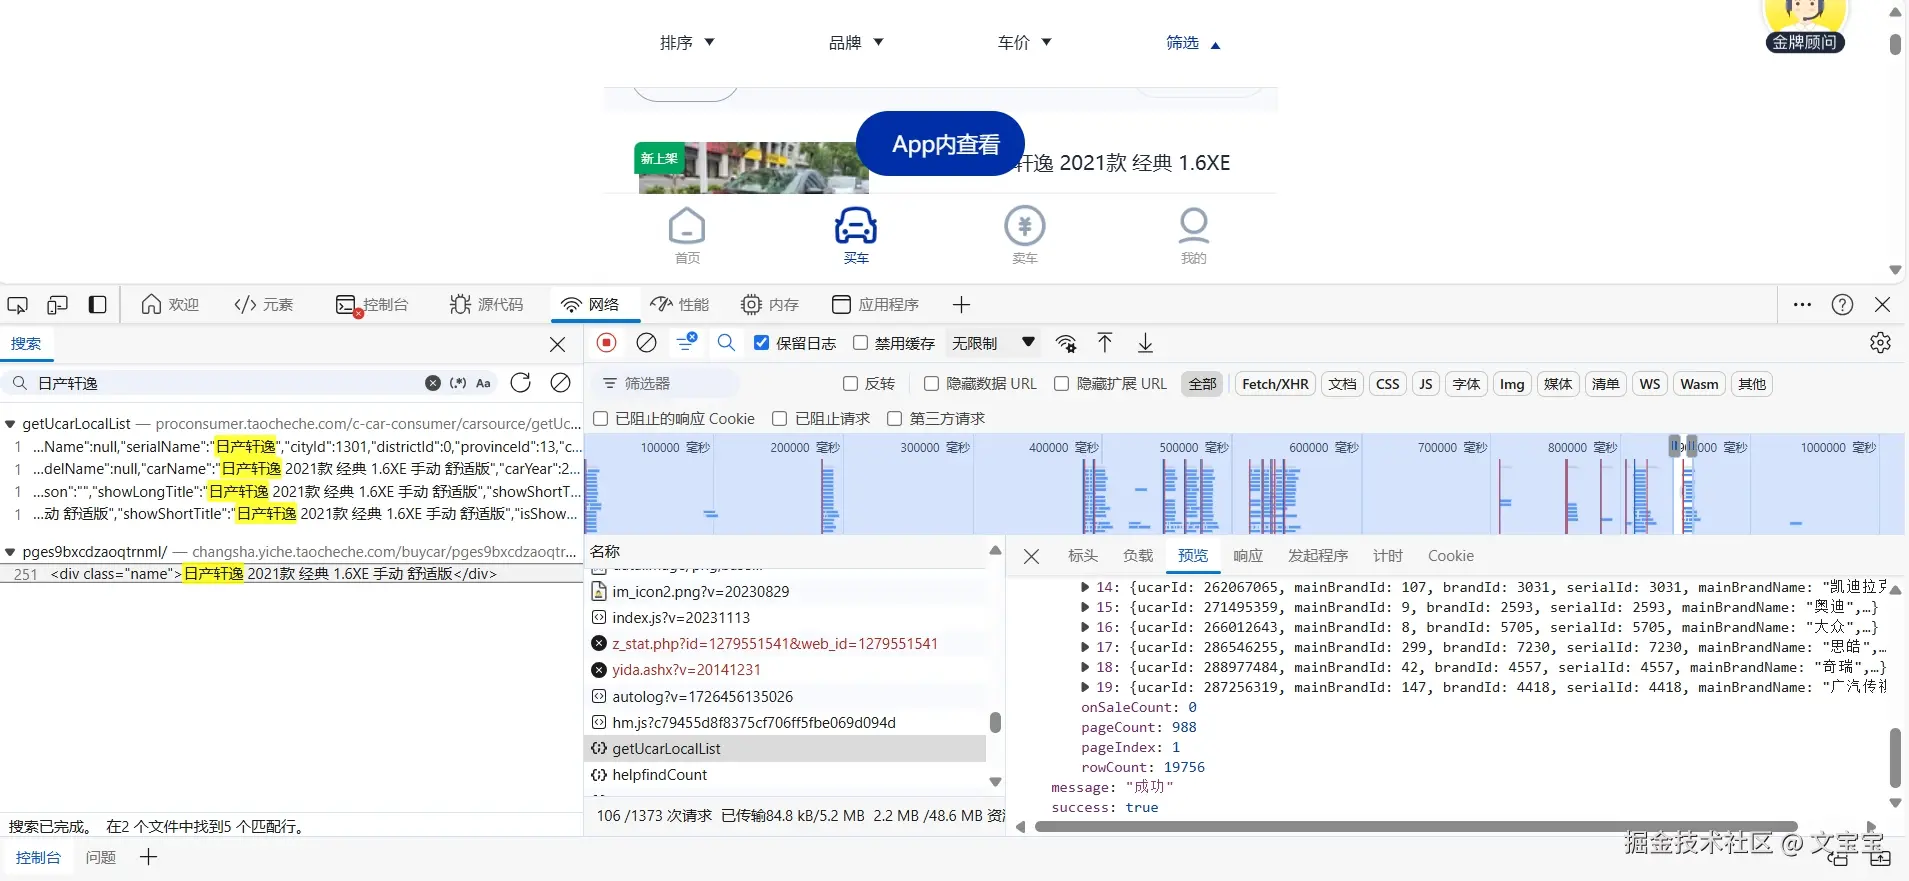Clear search results circle-slash icon
The image size is (1909, 881).
(x=561, y=383)
